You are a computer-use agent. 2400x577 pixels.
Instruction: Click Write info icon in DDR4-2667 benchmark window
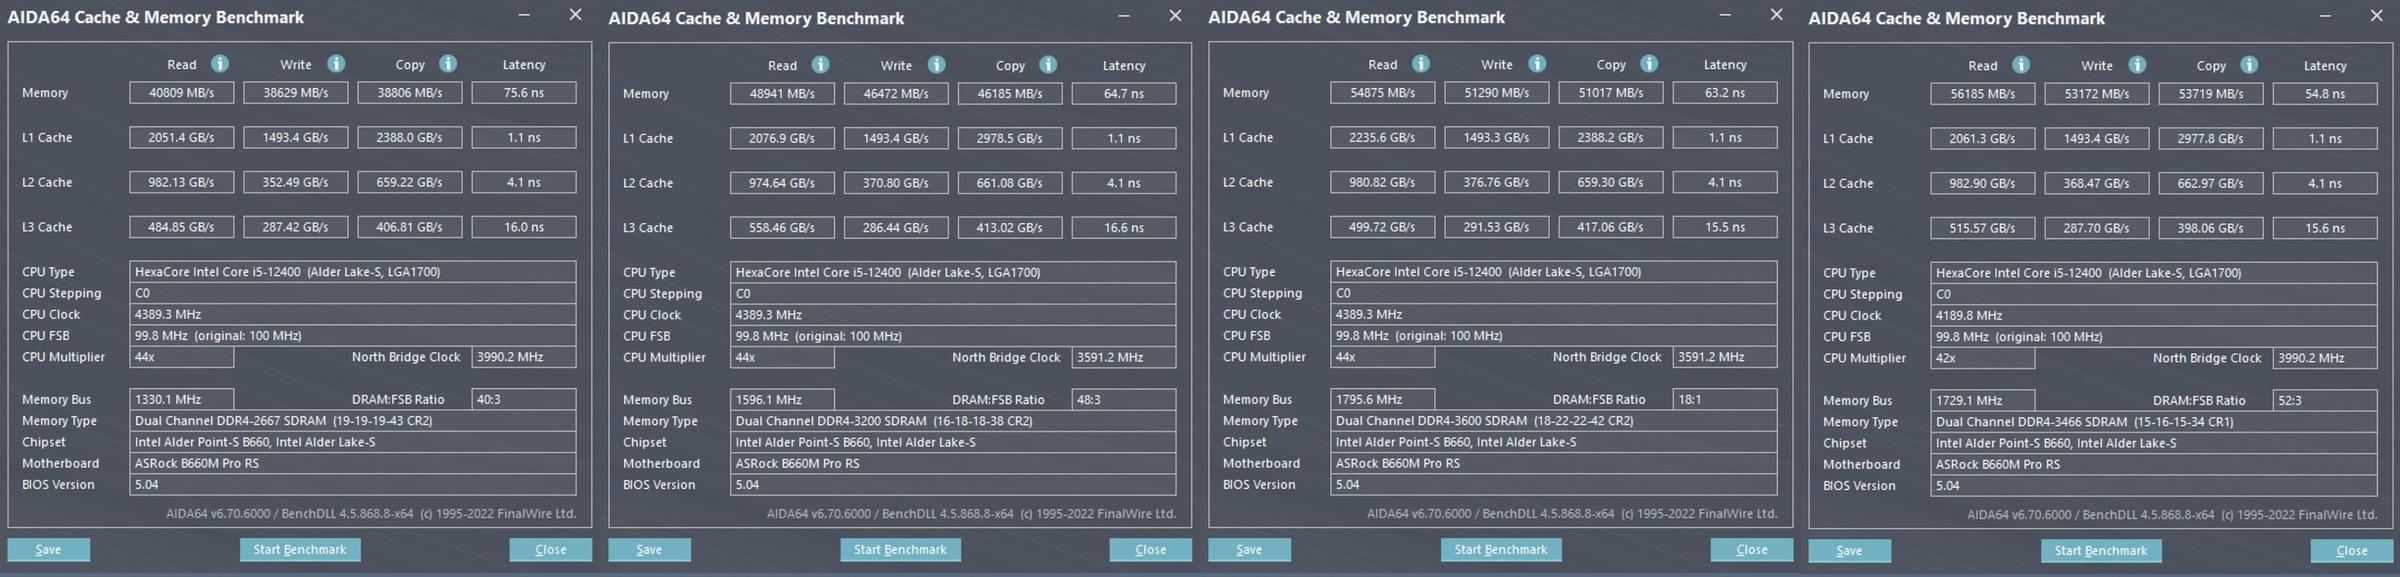pos(336,64)
